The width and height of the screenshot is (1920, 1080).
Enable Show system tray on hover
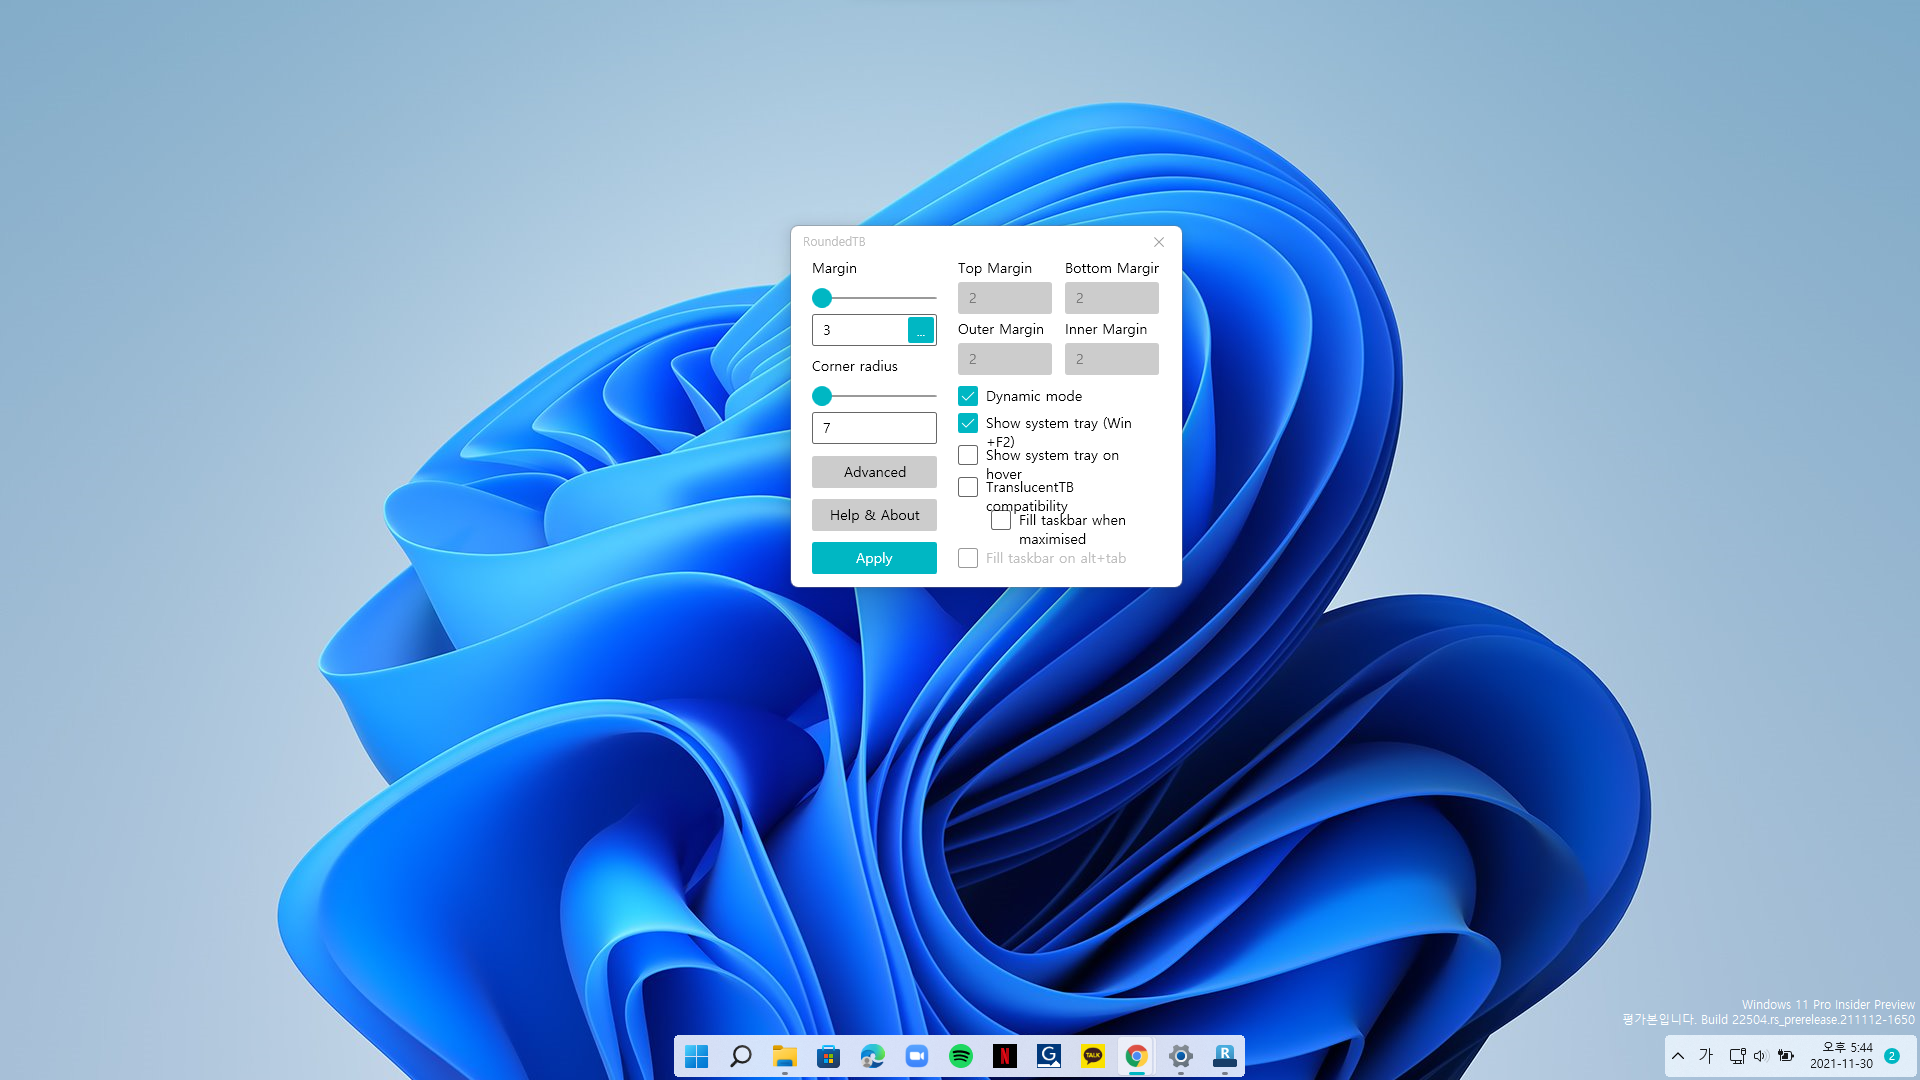tap(967, 455)
